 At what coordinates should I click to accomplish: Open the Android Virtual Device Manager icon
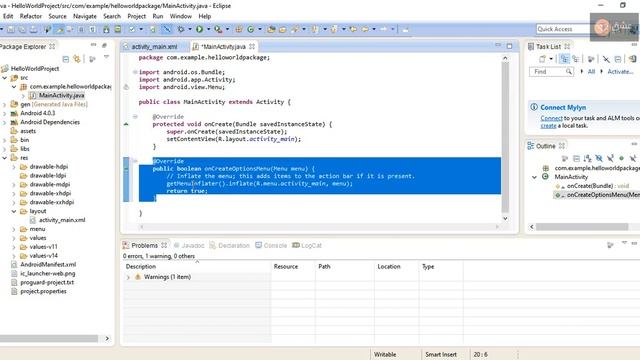click(x=118, y=29)
